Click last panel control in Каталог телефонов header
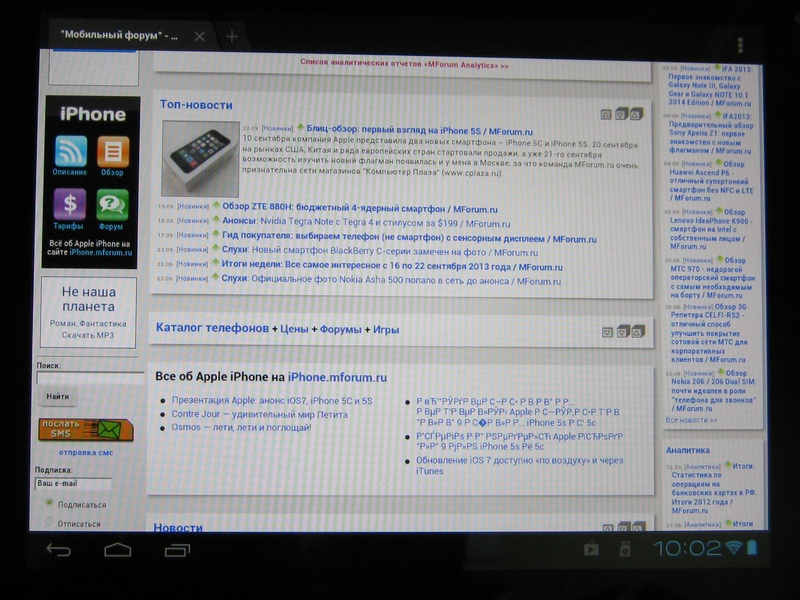The width and height of the screenshot is (800, 600). 638,332
